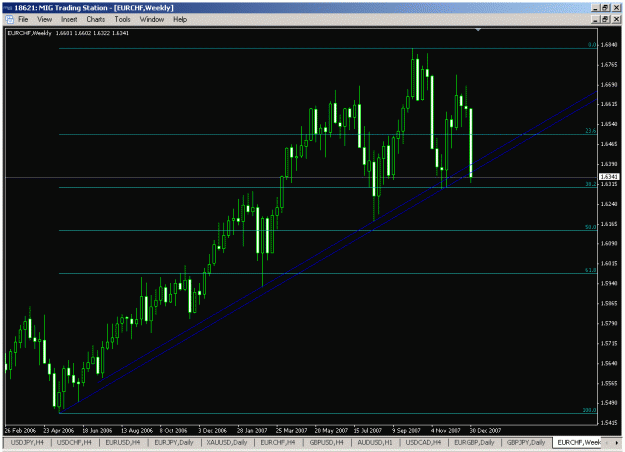Viewport: 625px width, 452px height.
Task: Click the chart document icon beside File menu
Action: tap(10, 20)
